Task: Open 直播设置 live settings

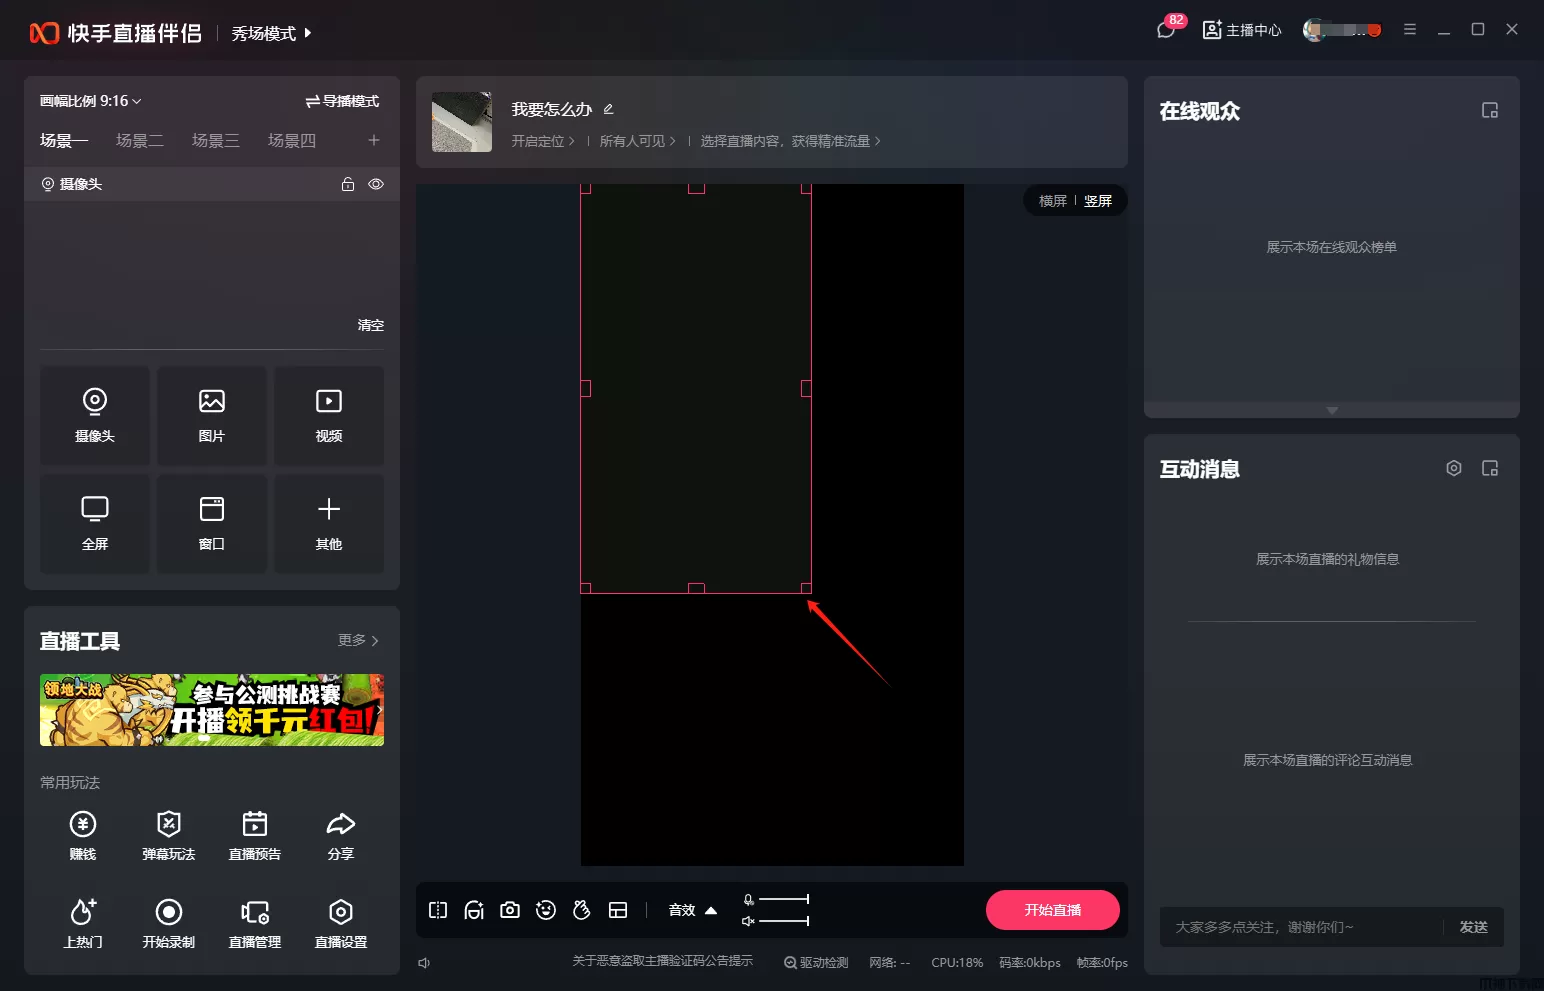Action: click(x=341, y=912)
